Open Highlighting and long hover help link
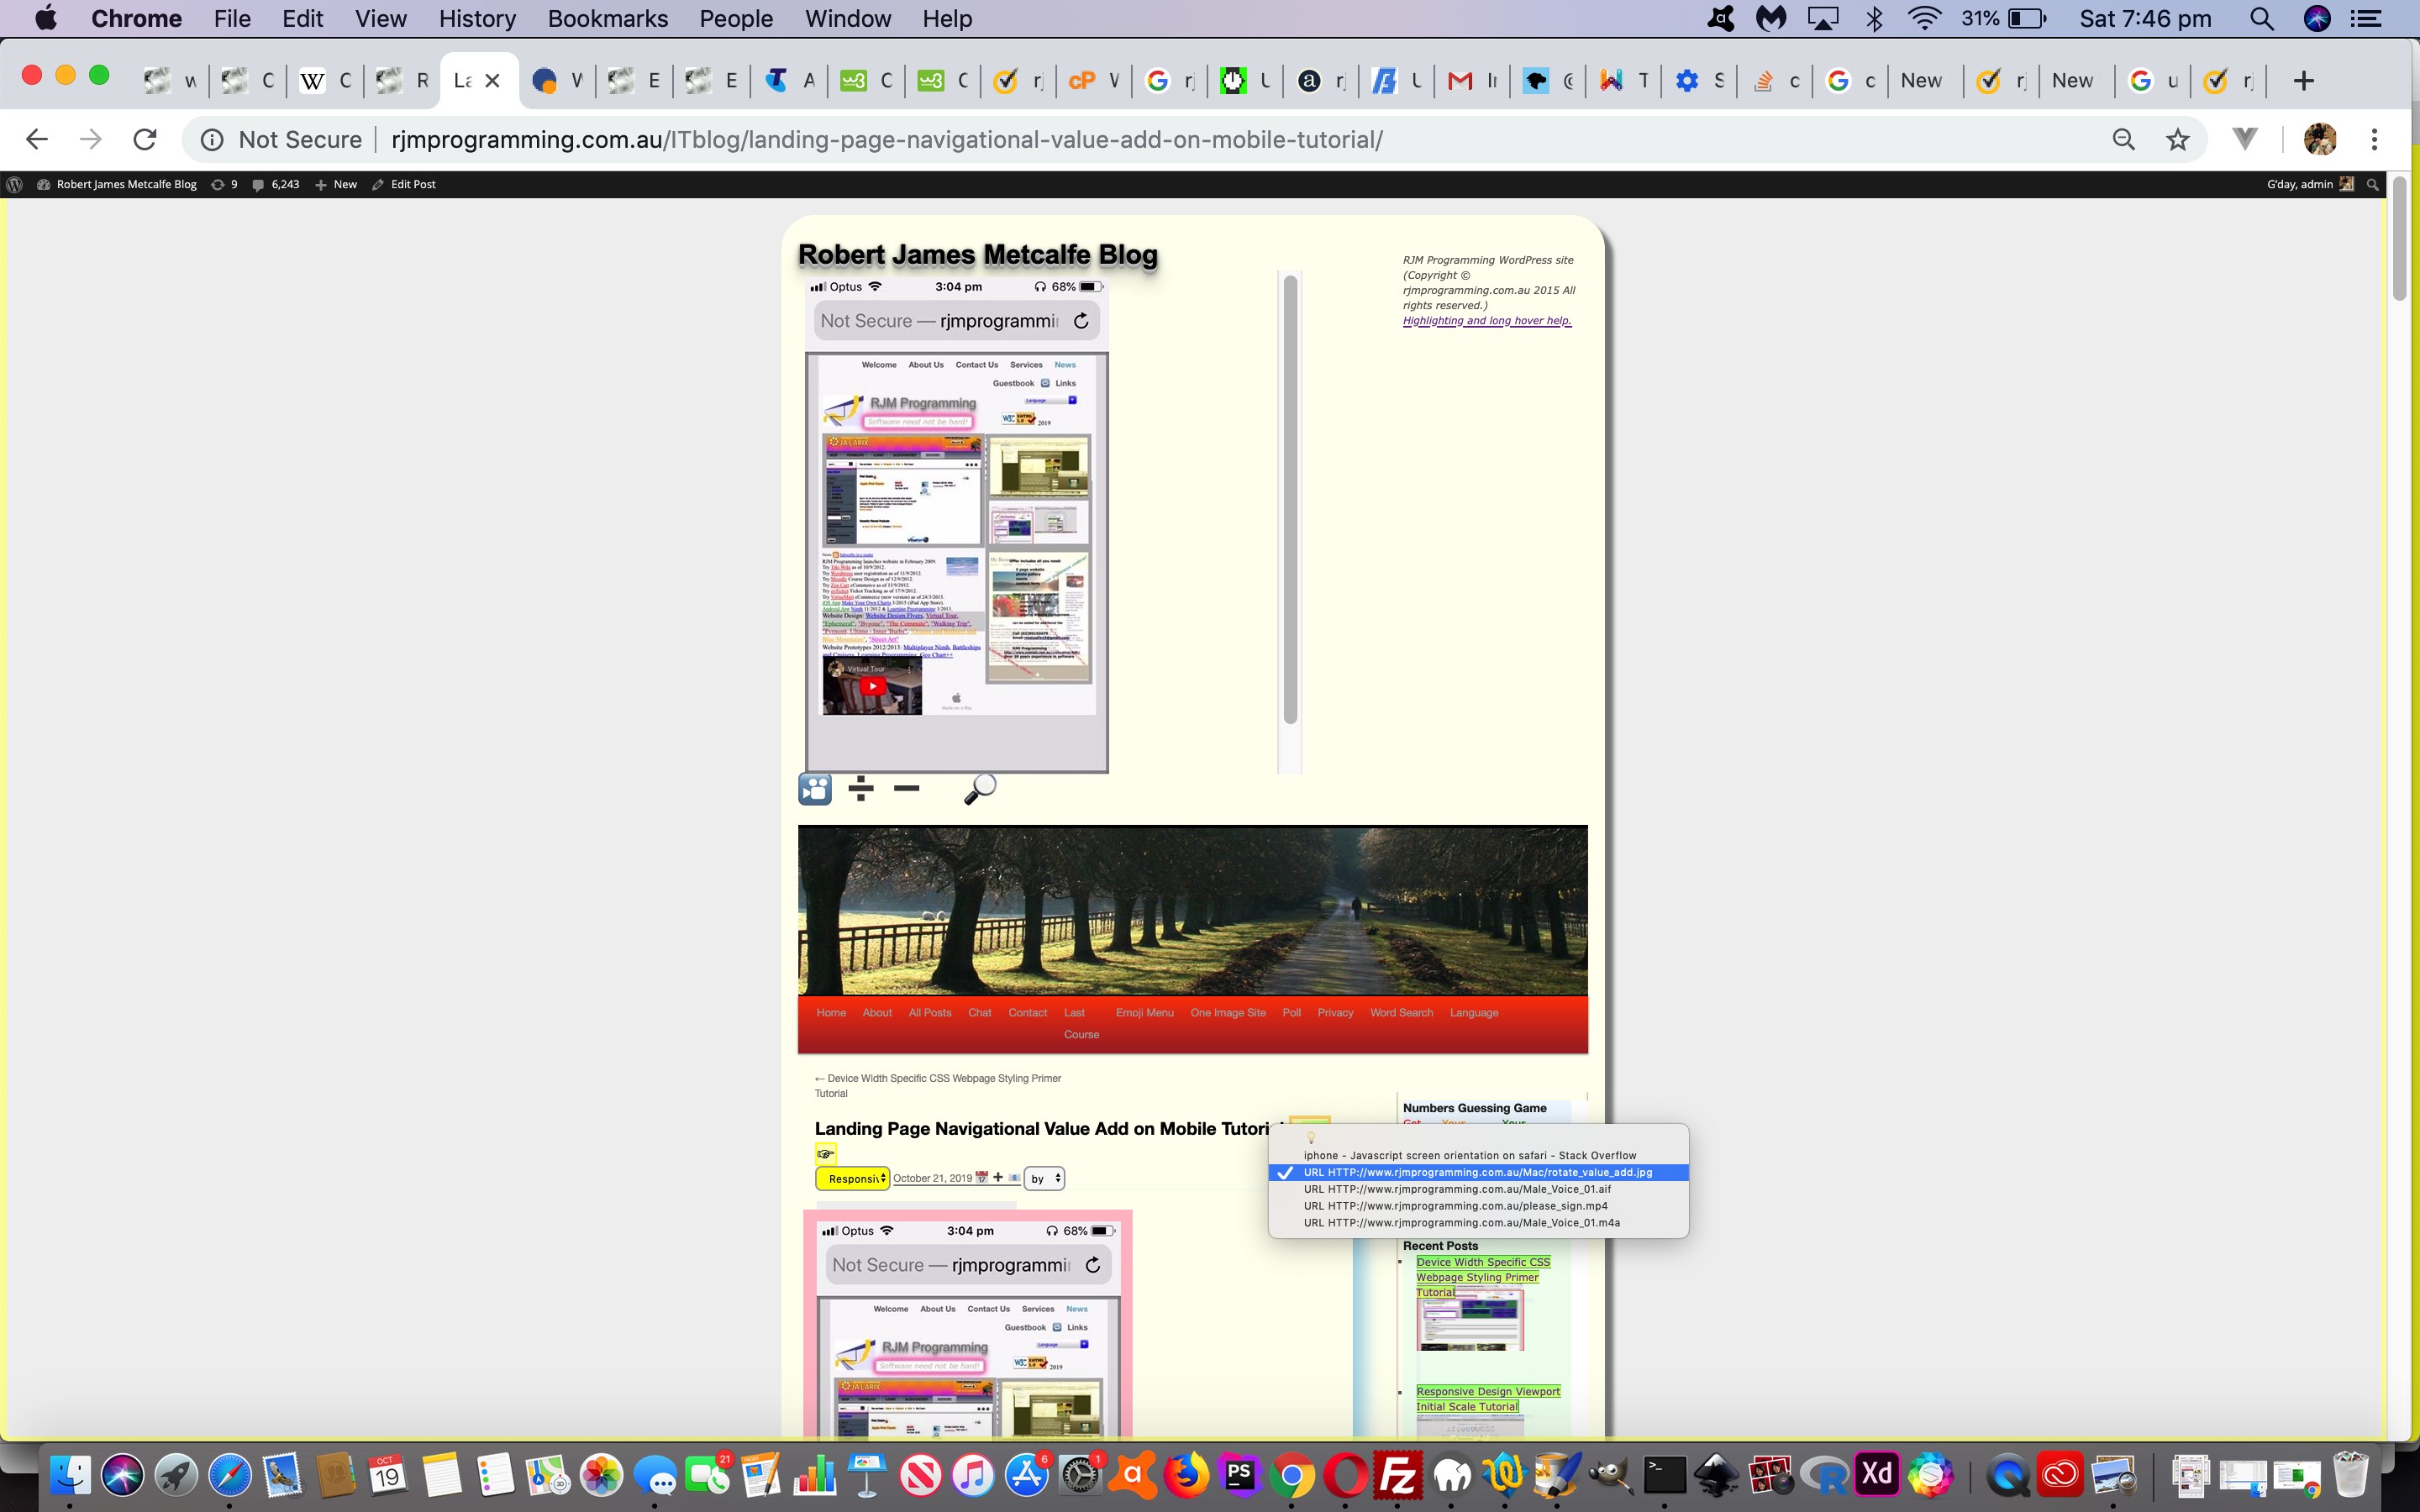The height and width of the screenshot is (1512, 2420). click(1486, 321)
